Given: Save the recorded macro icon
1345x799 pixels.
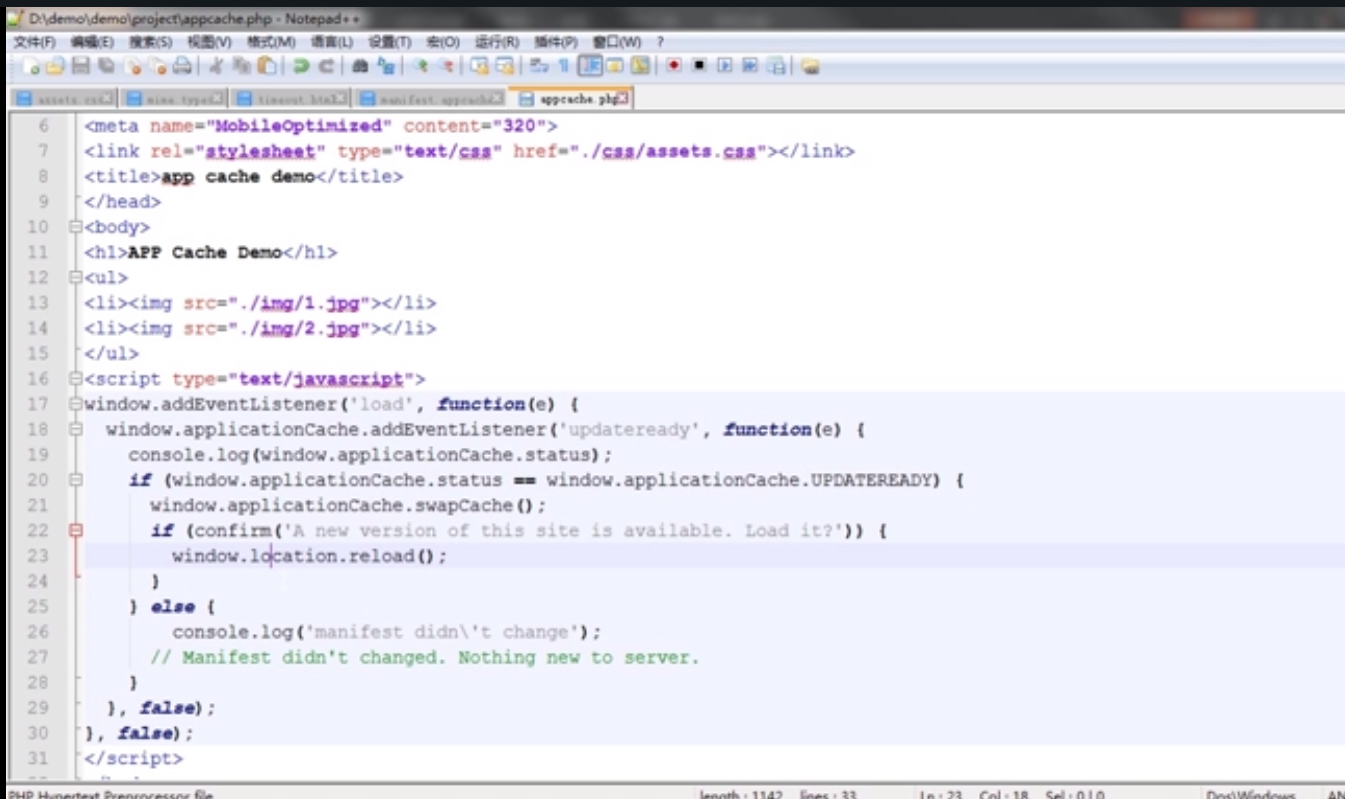Looking at the screenshot, I should (776, 66).
